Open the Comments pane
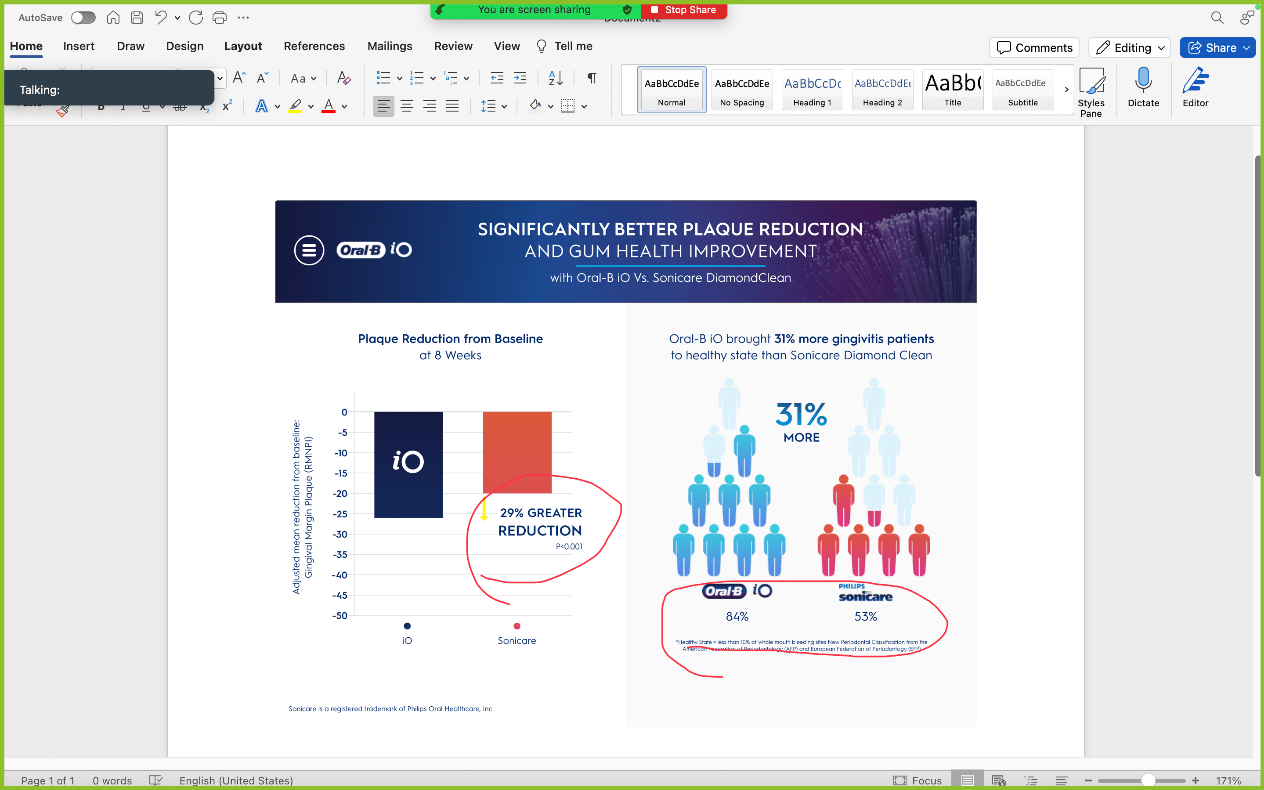The image size is (1264, 790). pos(1034,47)
